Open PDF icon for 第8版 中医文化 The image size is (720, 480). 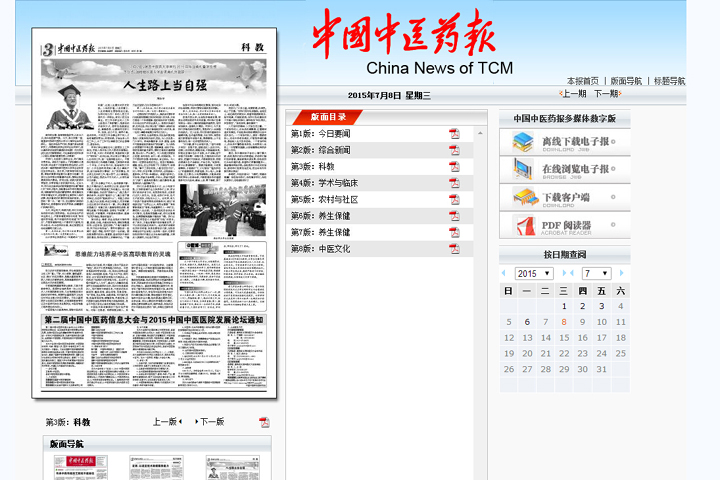pos(454,249)
